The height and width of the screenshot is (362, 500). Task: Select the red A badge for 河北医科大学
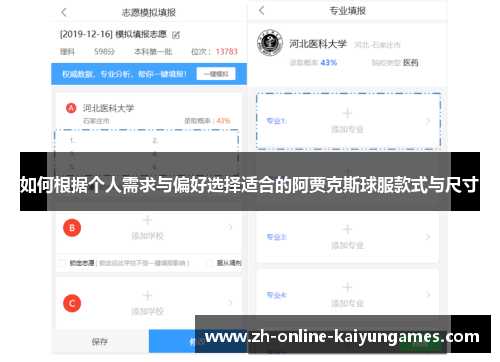click(71, 108)
